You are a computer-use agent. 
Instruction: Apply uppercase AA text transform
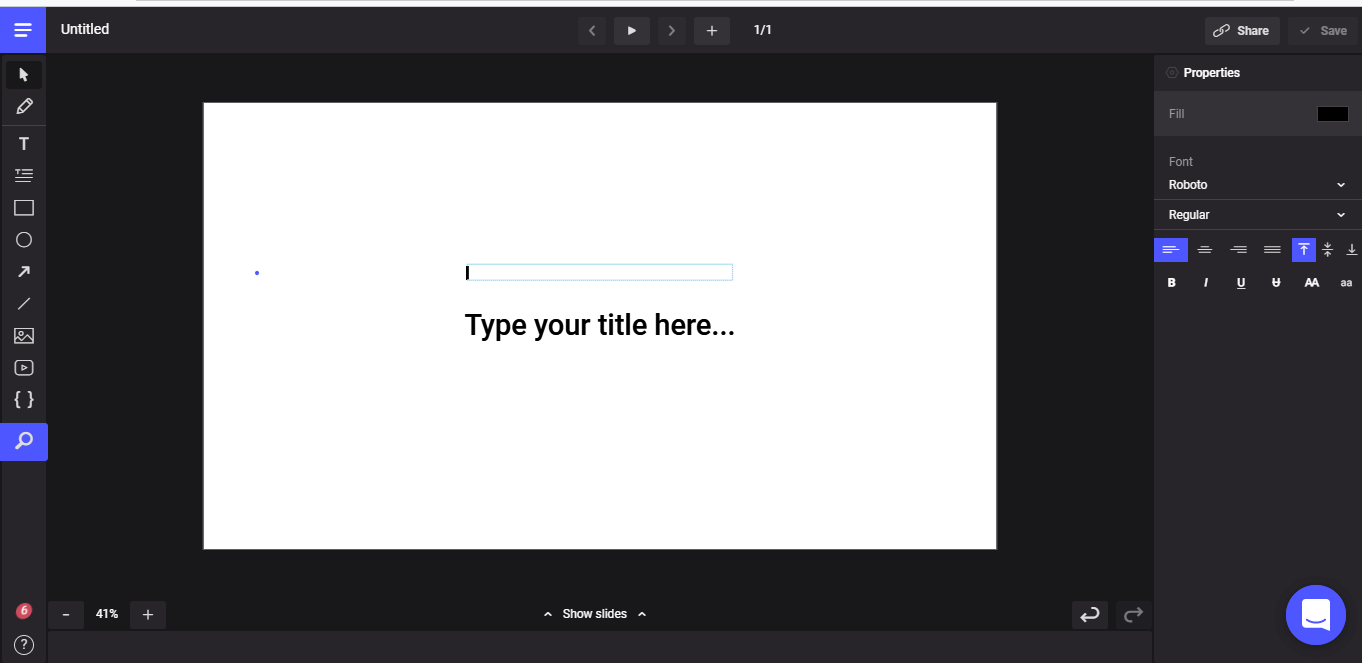tap(1312, 283)
